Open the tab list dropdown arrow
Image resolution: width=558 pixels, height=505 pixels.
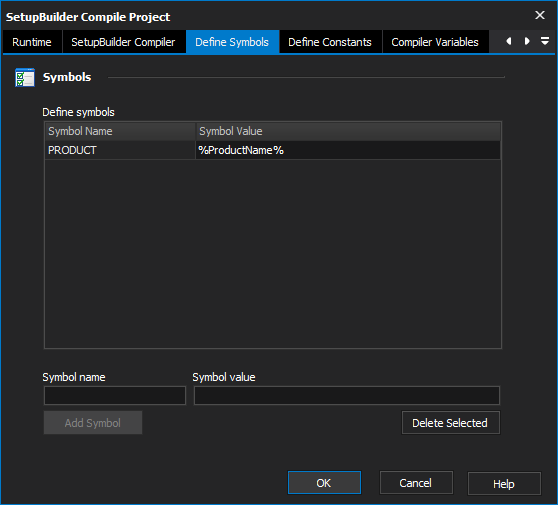(x=544, y=41)
